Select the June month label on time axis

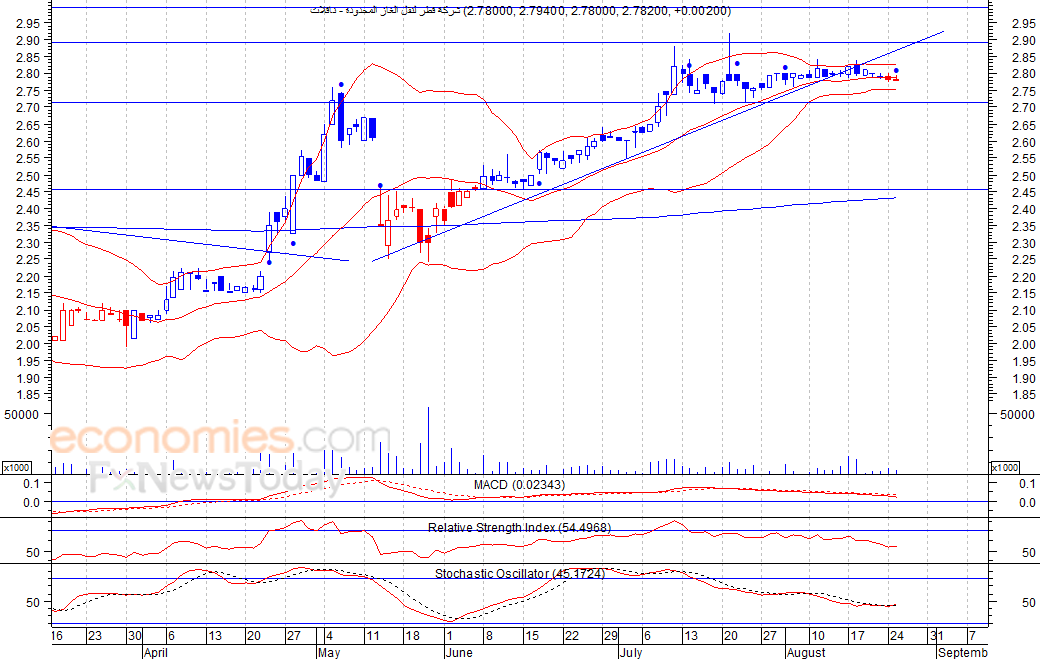(457, 652)
